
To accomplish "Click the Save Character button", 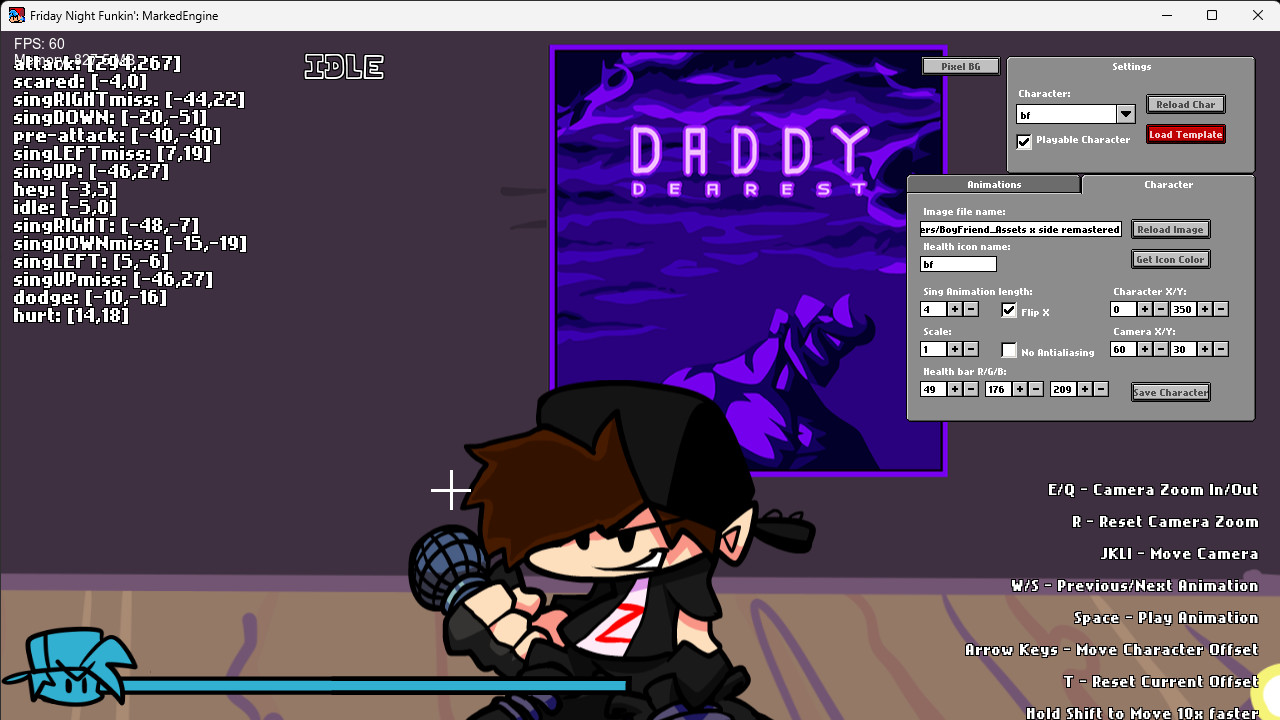I will (1171, 392).
